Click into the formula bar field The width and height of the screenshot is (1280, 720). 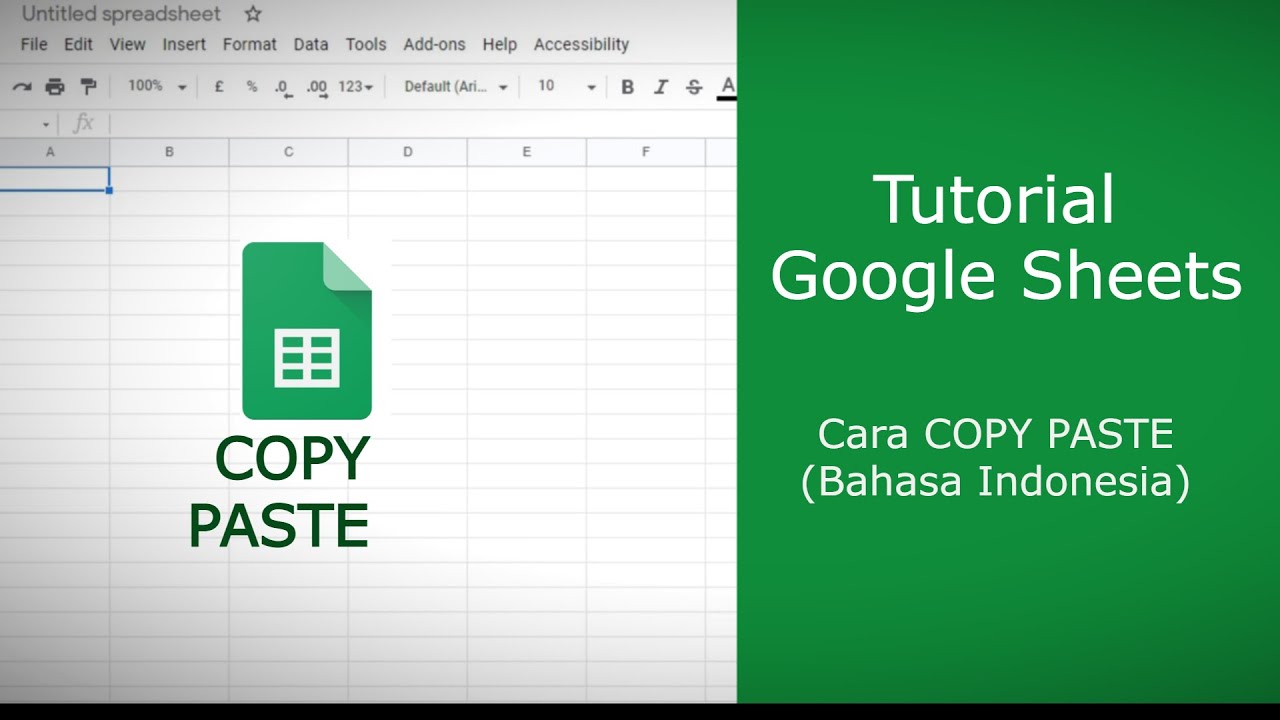[x=423, y=124]
